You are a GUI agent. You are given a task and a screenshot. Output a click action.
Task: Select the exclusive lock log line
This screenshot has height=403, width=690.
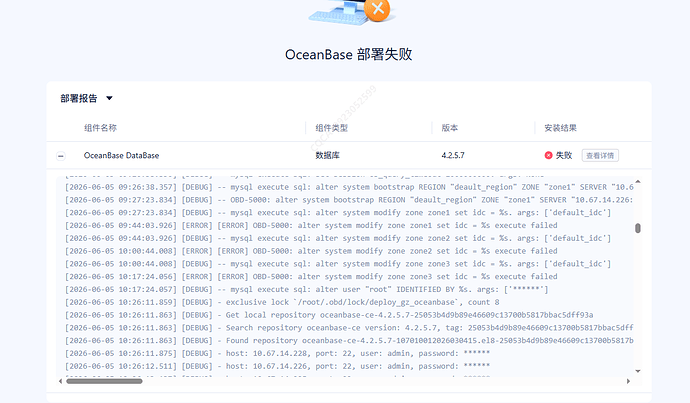pyautogui.click(x=282, y=302)
